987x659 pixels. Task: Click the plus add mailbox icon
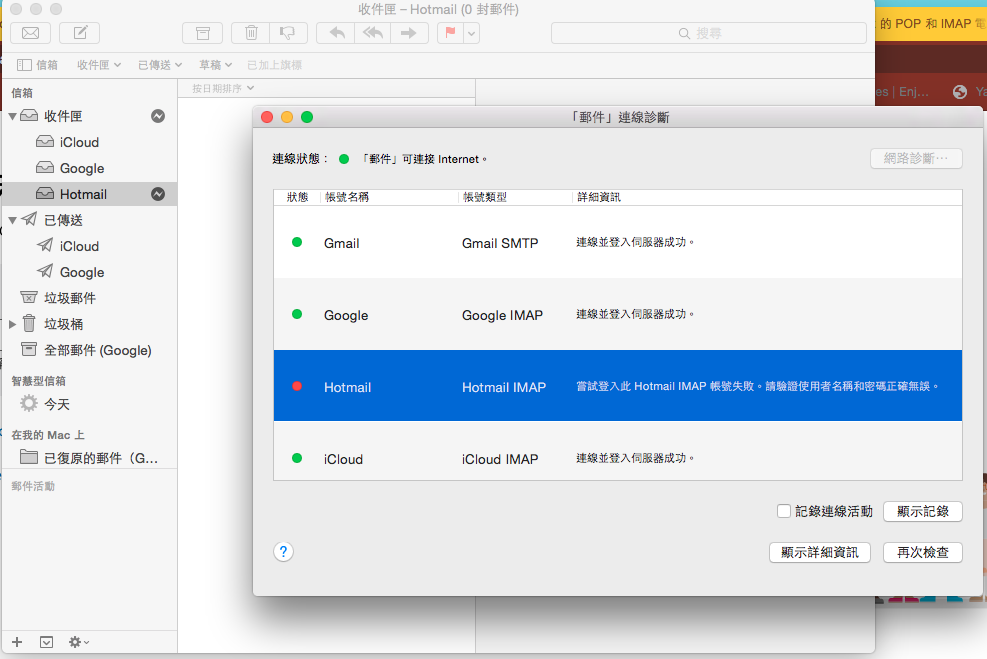(17, 642)
